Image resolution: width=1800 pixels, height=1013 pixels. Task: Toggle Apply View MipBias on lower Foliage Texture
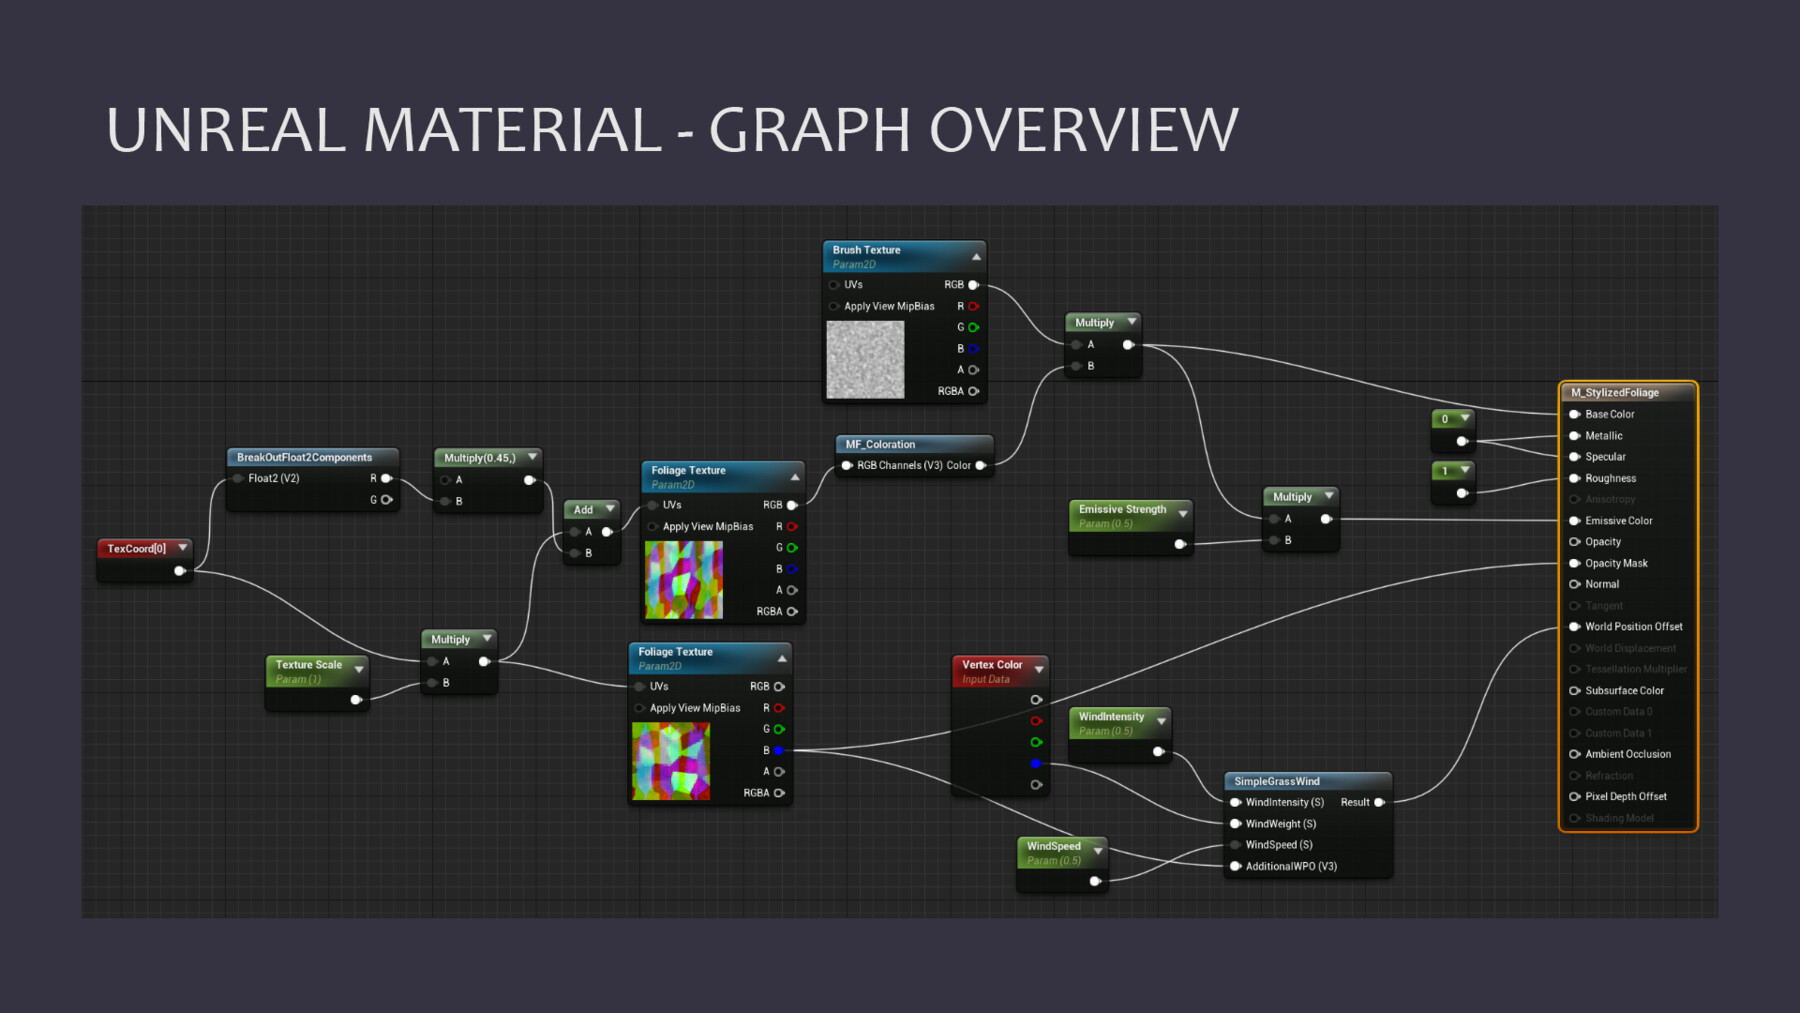pos(638,707)
